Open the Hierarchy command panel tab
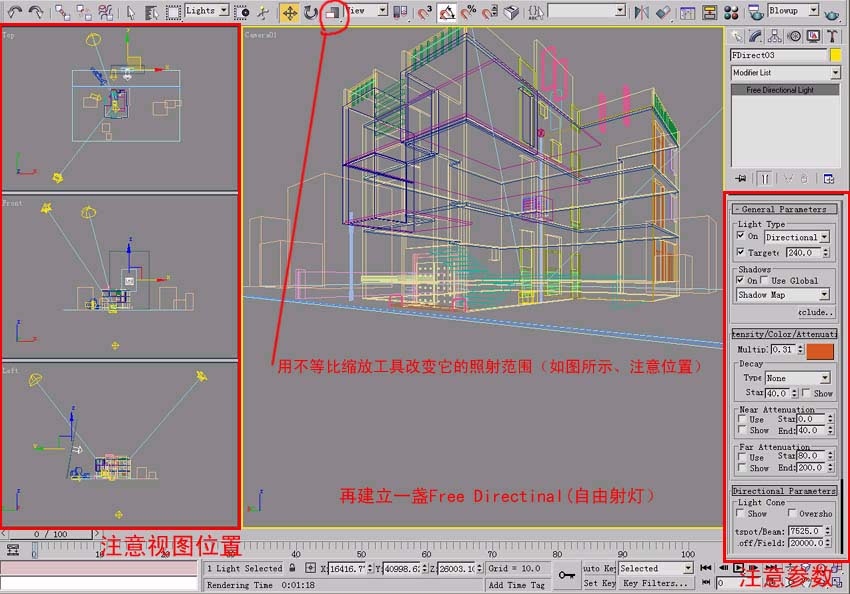This screenshot has height=594, width=850. point(774,36)
